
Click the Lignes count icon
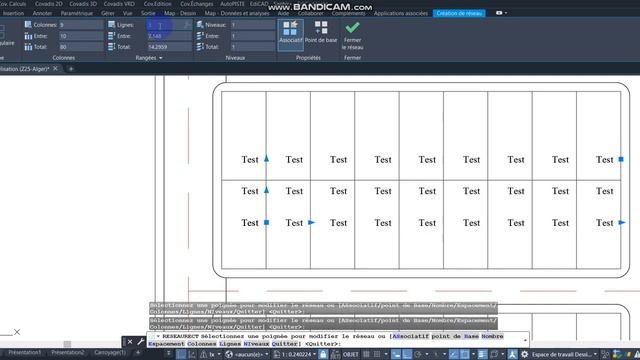111,24
